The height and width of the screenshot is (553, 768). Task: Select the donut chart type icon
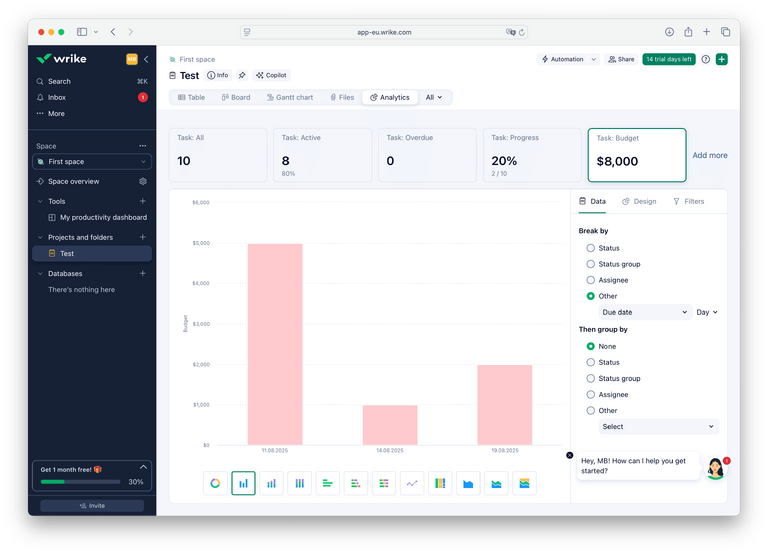click(215, 483)
